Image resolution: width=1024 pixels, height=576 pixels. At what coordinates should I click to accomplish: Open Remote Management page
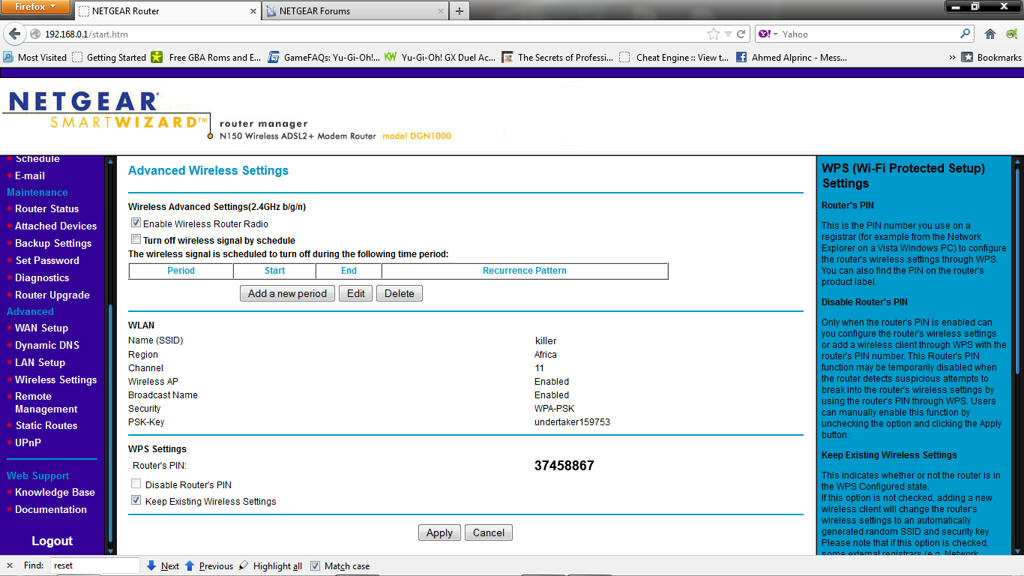(x=46, y=402)
